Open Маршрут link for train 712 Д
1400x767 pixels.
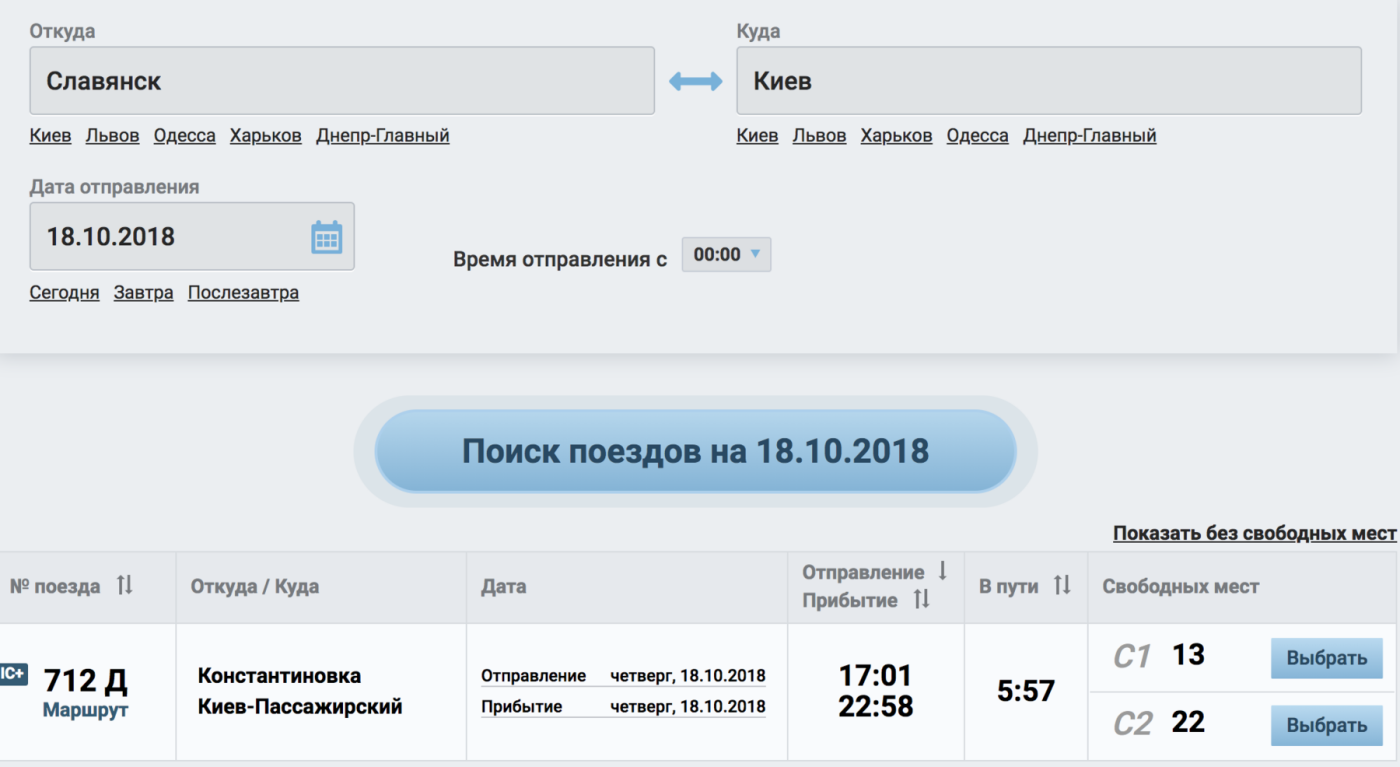pos(85,710)
